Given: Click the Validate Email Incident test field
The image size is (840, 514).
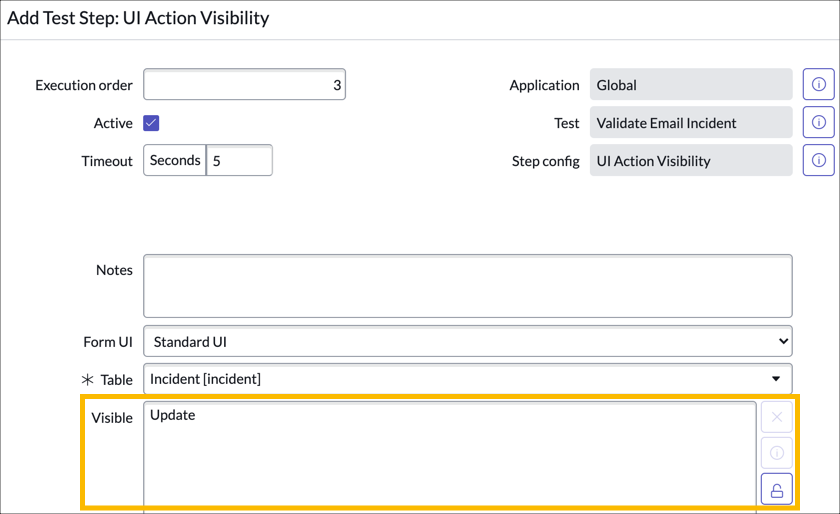Looking at the screenshot, I should click(690, 123).
